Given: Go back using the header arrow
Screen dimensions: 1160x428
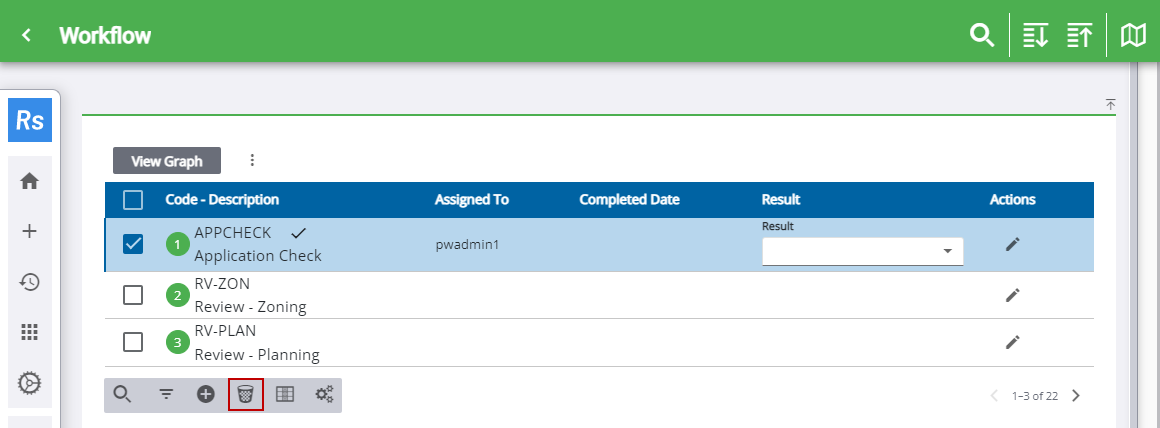Looking at the screenshot, I should point(27,36).
